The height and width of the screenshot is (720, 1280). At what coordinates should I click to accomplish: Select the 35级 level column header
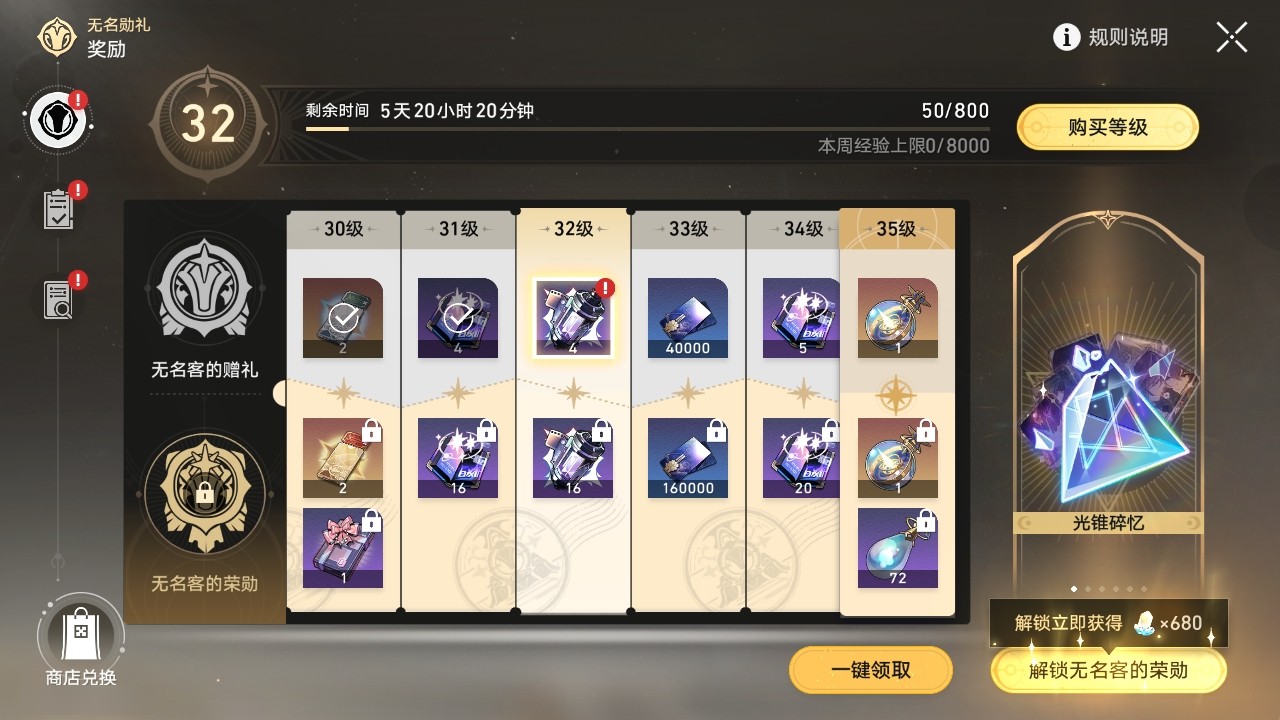(897, 229)
